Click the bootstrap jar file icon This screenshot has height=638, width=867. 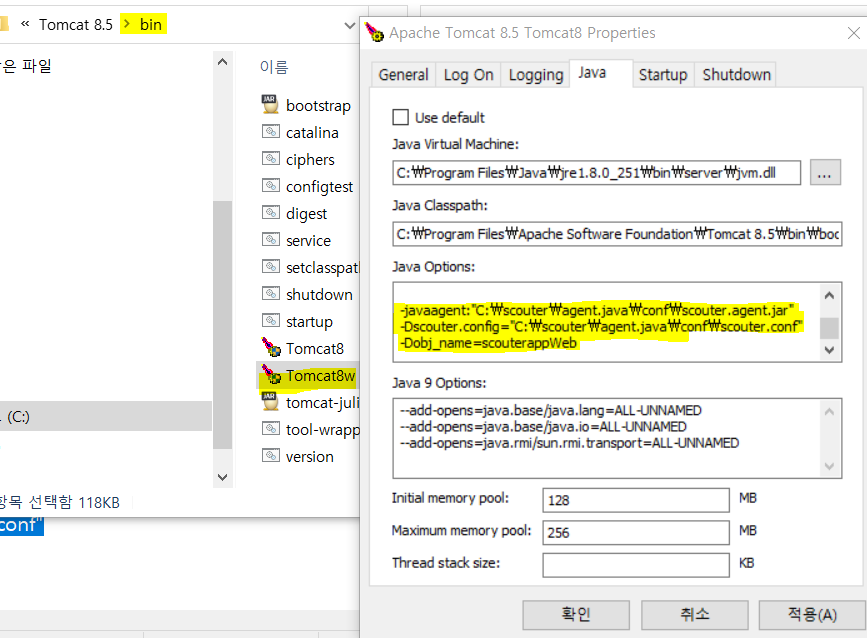point(270,105)
